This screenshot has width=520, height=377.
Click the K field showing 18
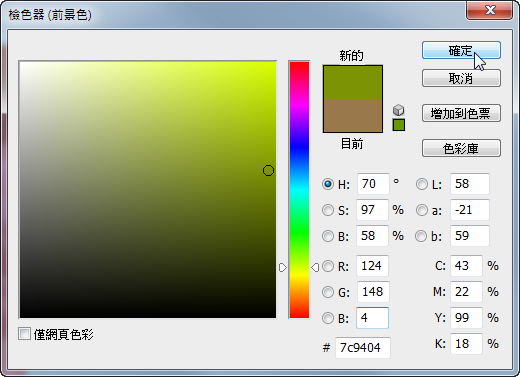pos(466,344)
